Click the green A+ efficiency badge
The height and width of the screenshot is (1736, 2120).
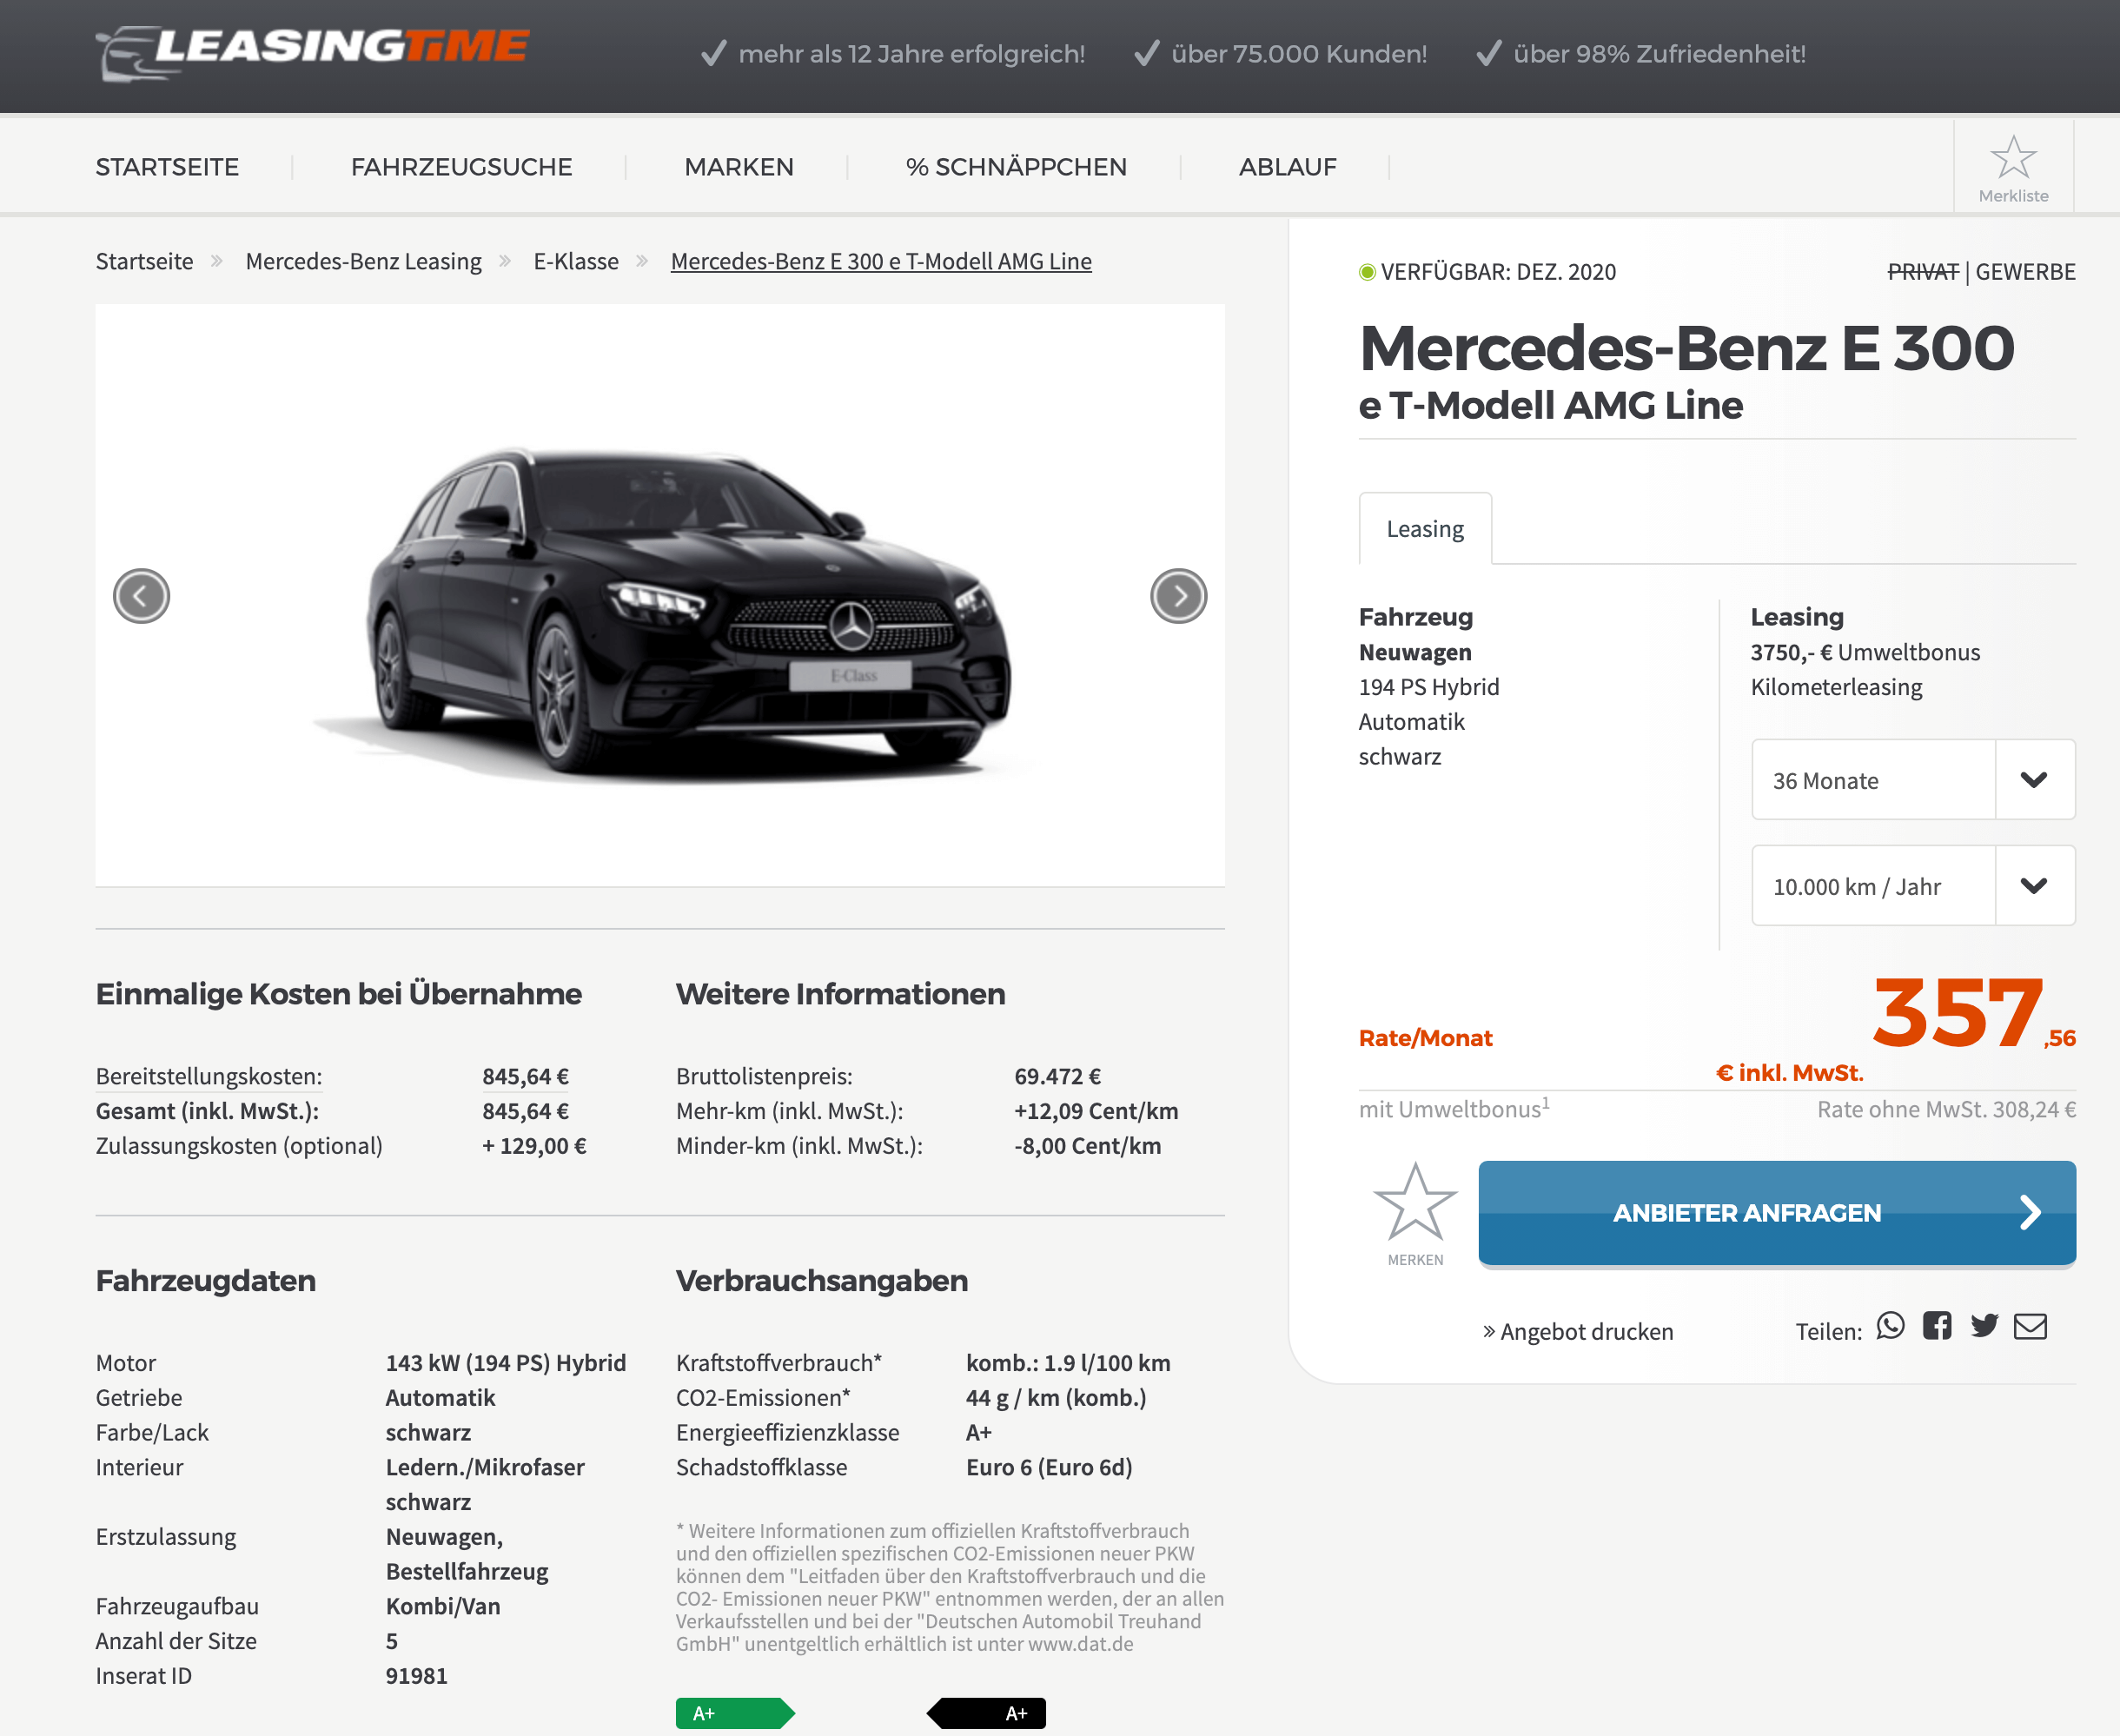click(735, 1713)
